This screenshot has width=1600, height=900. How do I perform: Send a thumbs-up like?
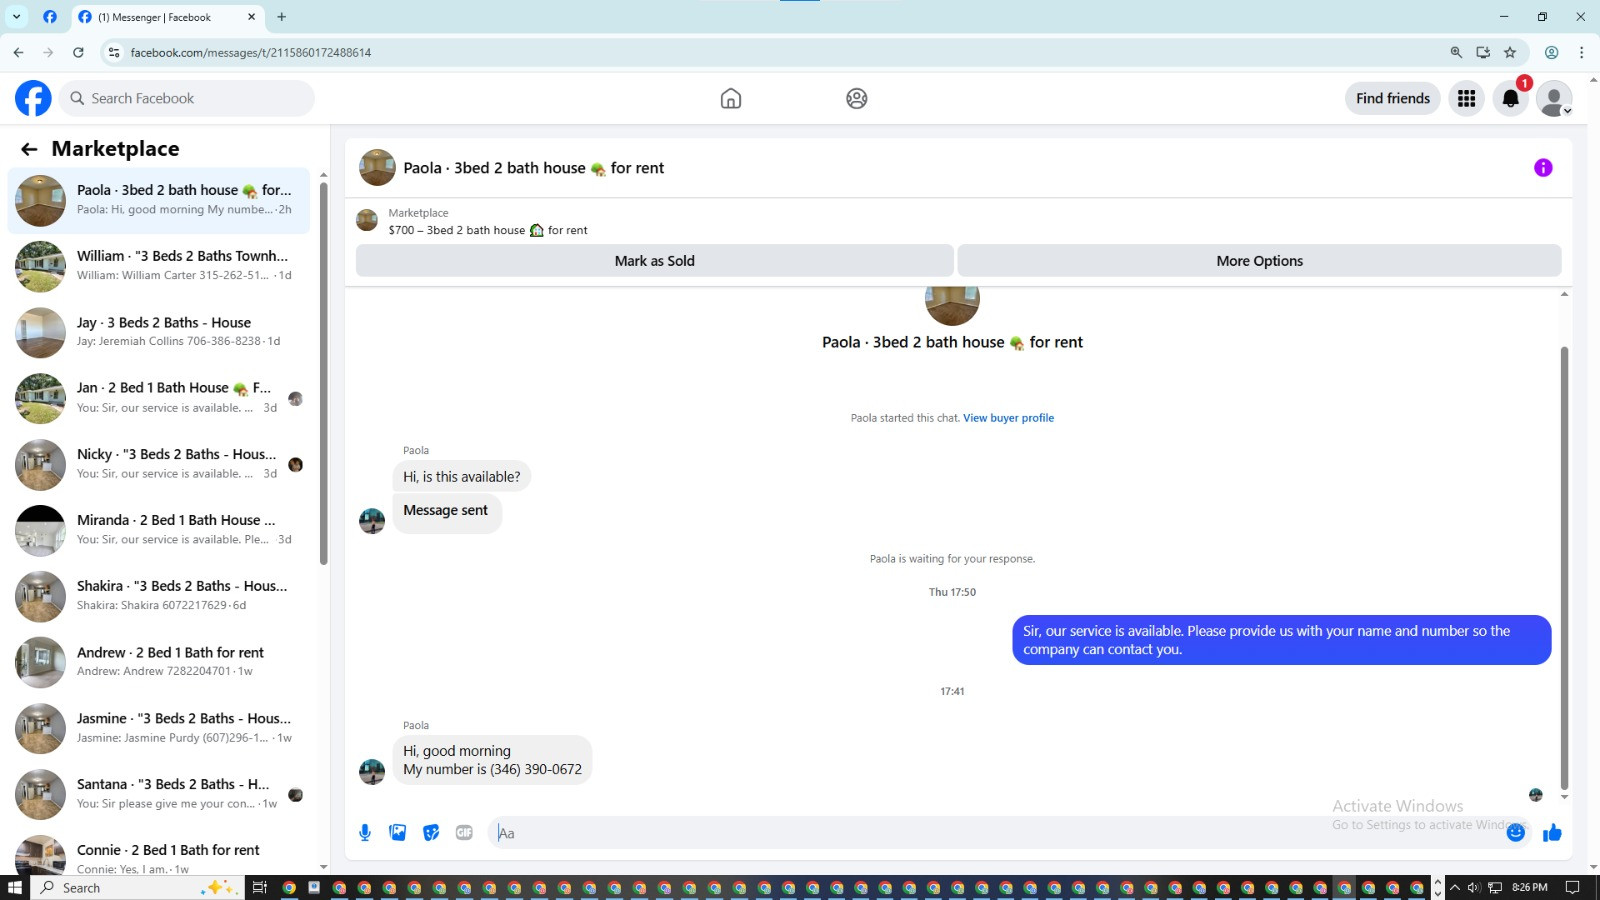[x=1552, y=833]
